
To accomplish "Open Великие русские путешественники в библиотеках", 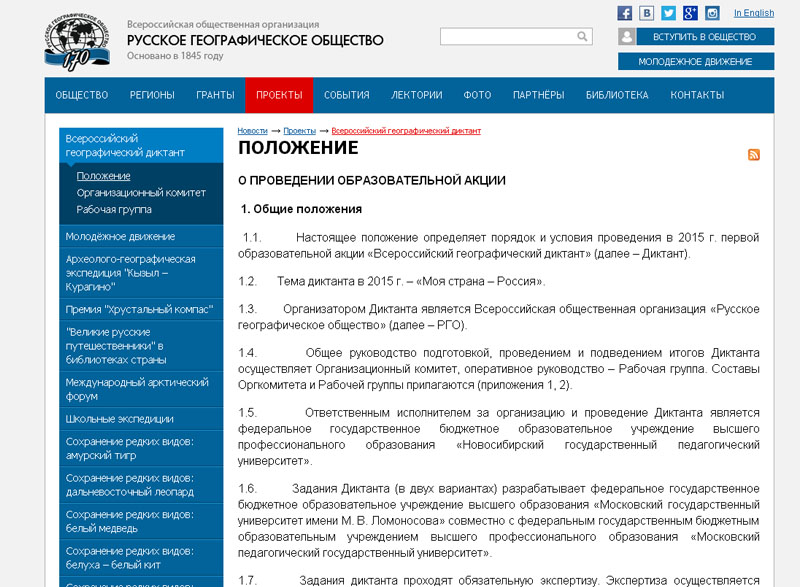I will coord(141,346).
